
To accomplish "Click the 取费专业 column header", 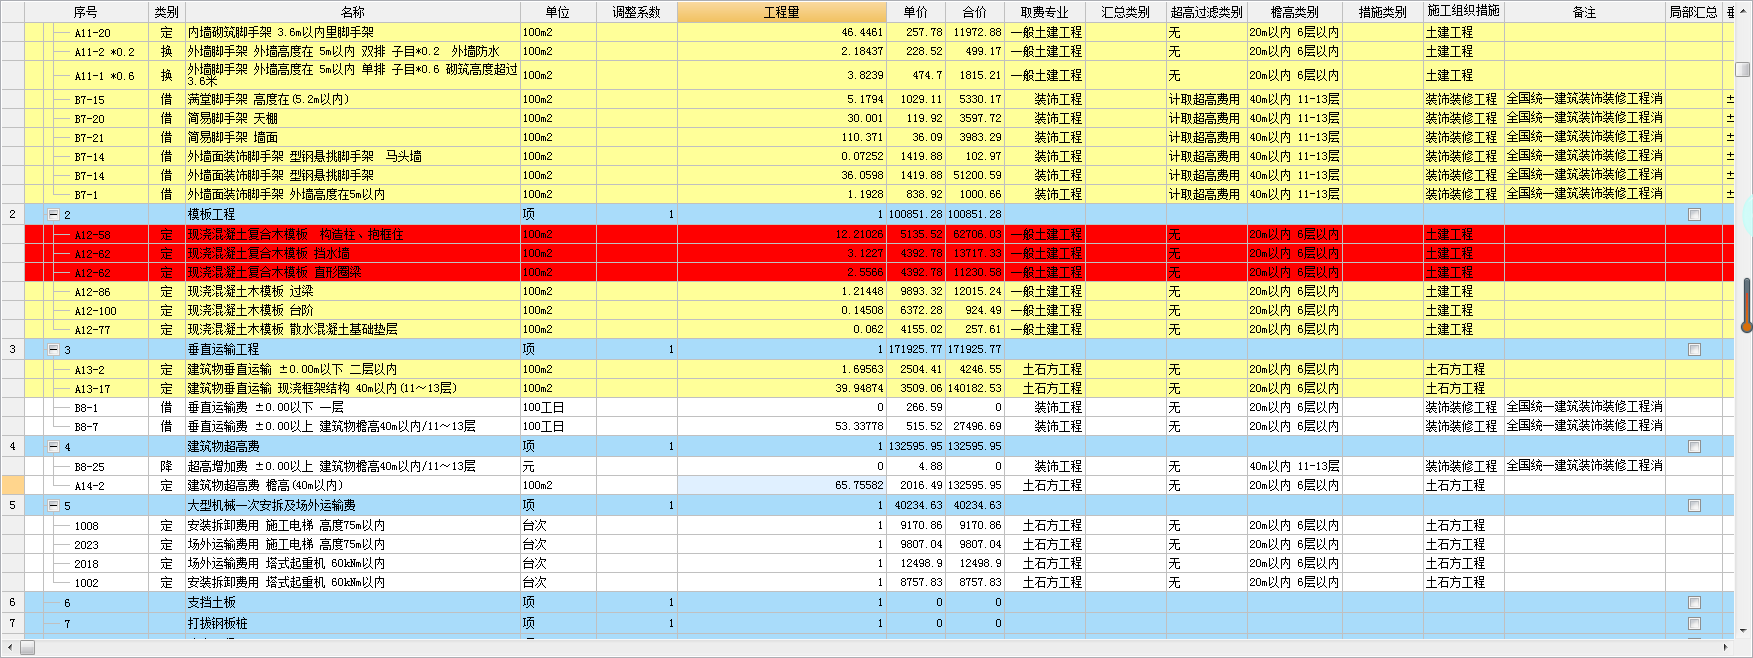I will click(1045, 12).
